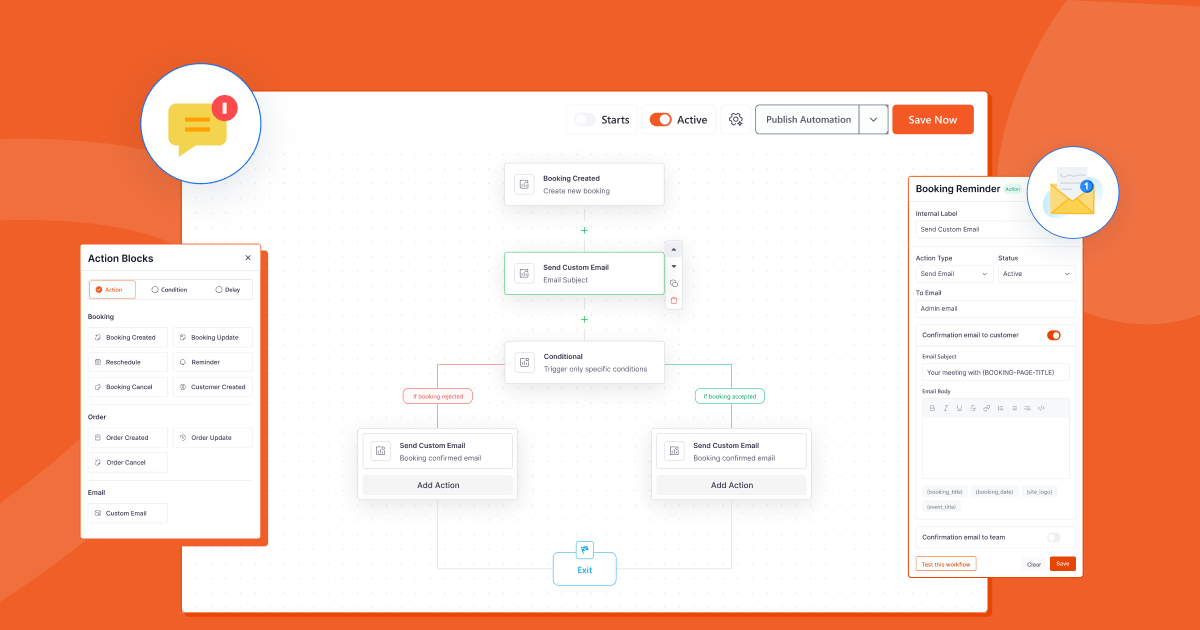Insert the booking_date placeholder tag
This screenshot has height=630, width=1200.
point(994,492)
